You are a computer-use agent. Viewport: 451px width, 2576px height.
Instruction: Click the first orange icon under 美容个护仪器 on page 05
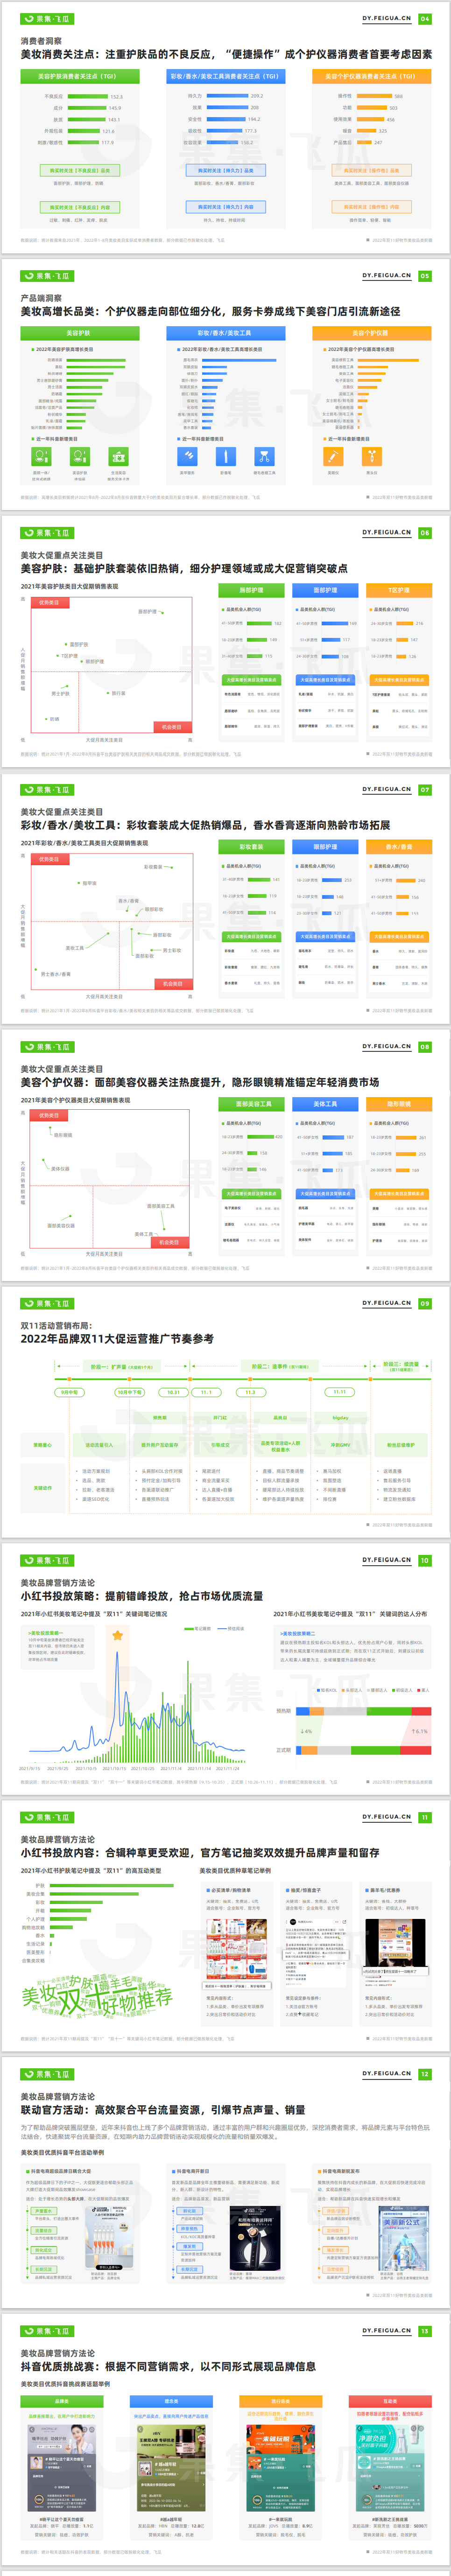[333, 456]
